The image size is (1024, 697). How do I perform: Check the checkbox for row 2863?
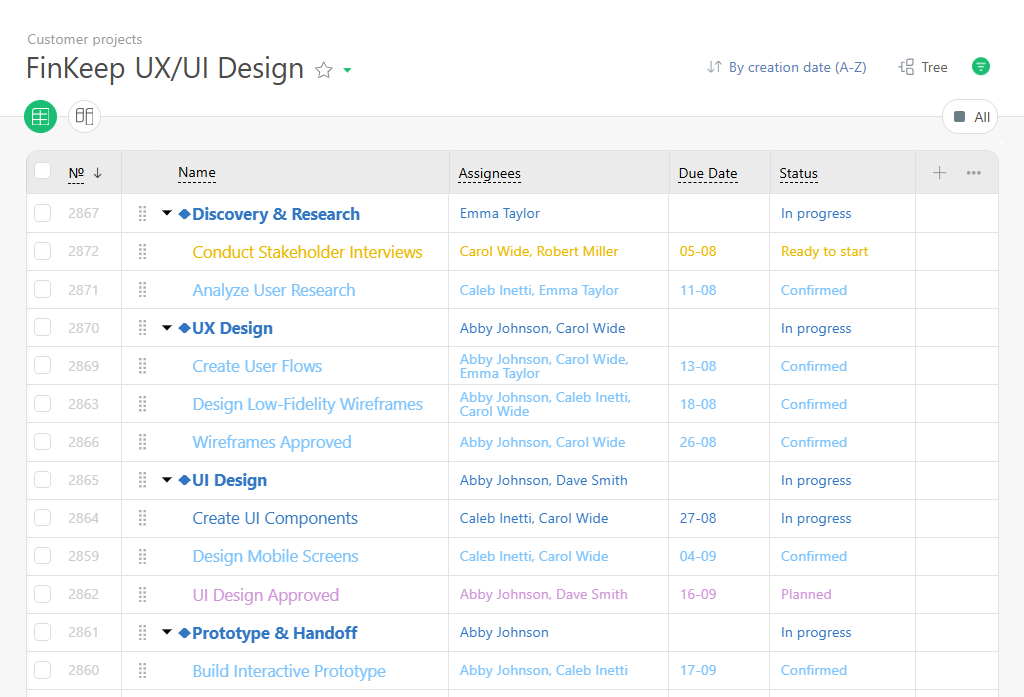42,404
